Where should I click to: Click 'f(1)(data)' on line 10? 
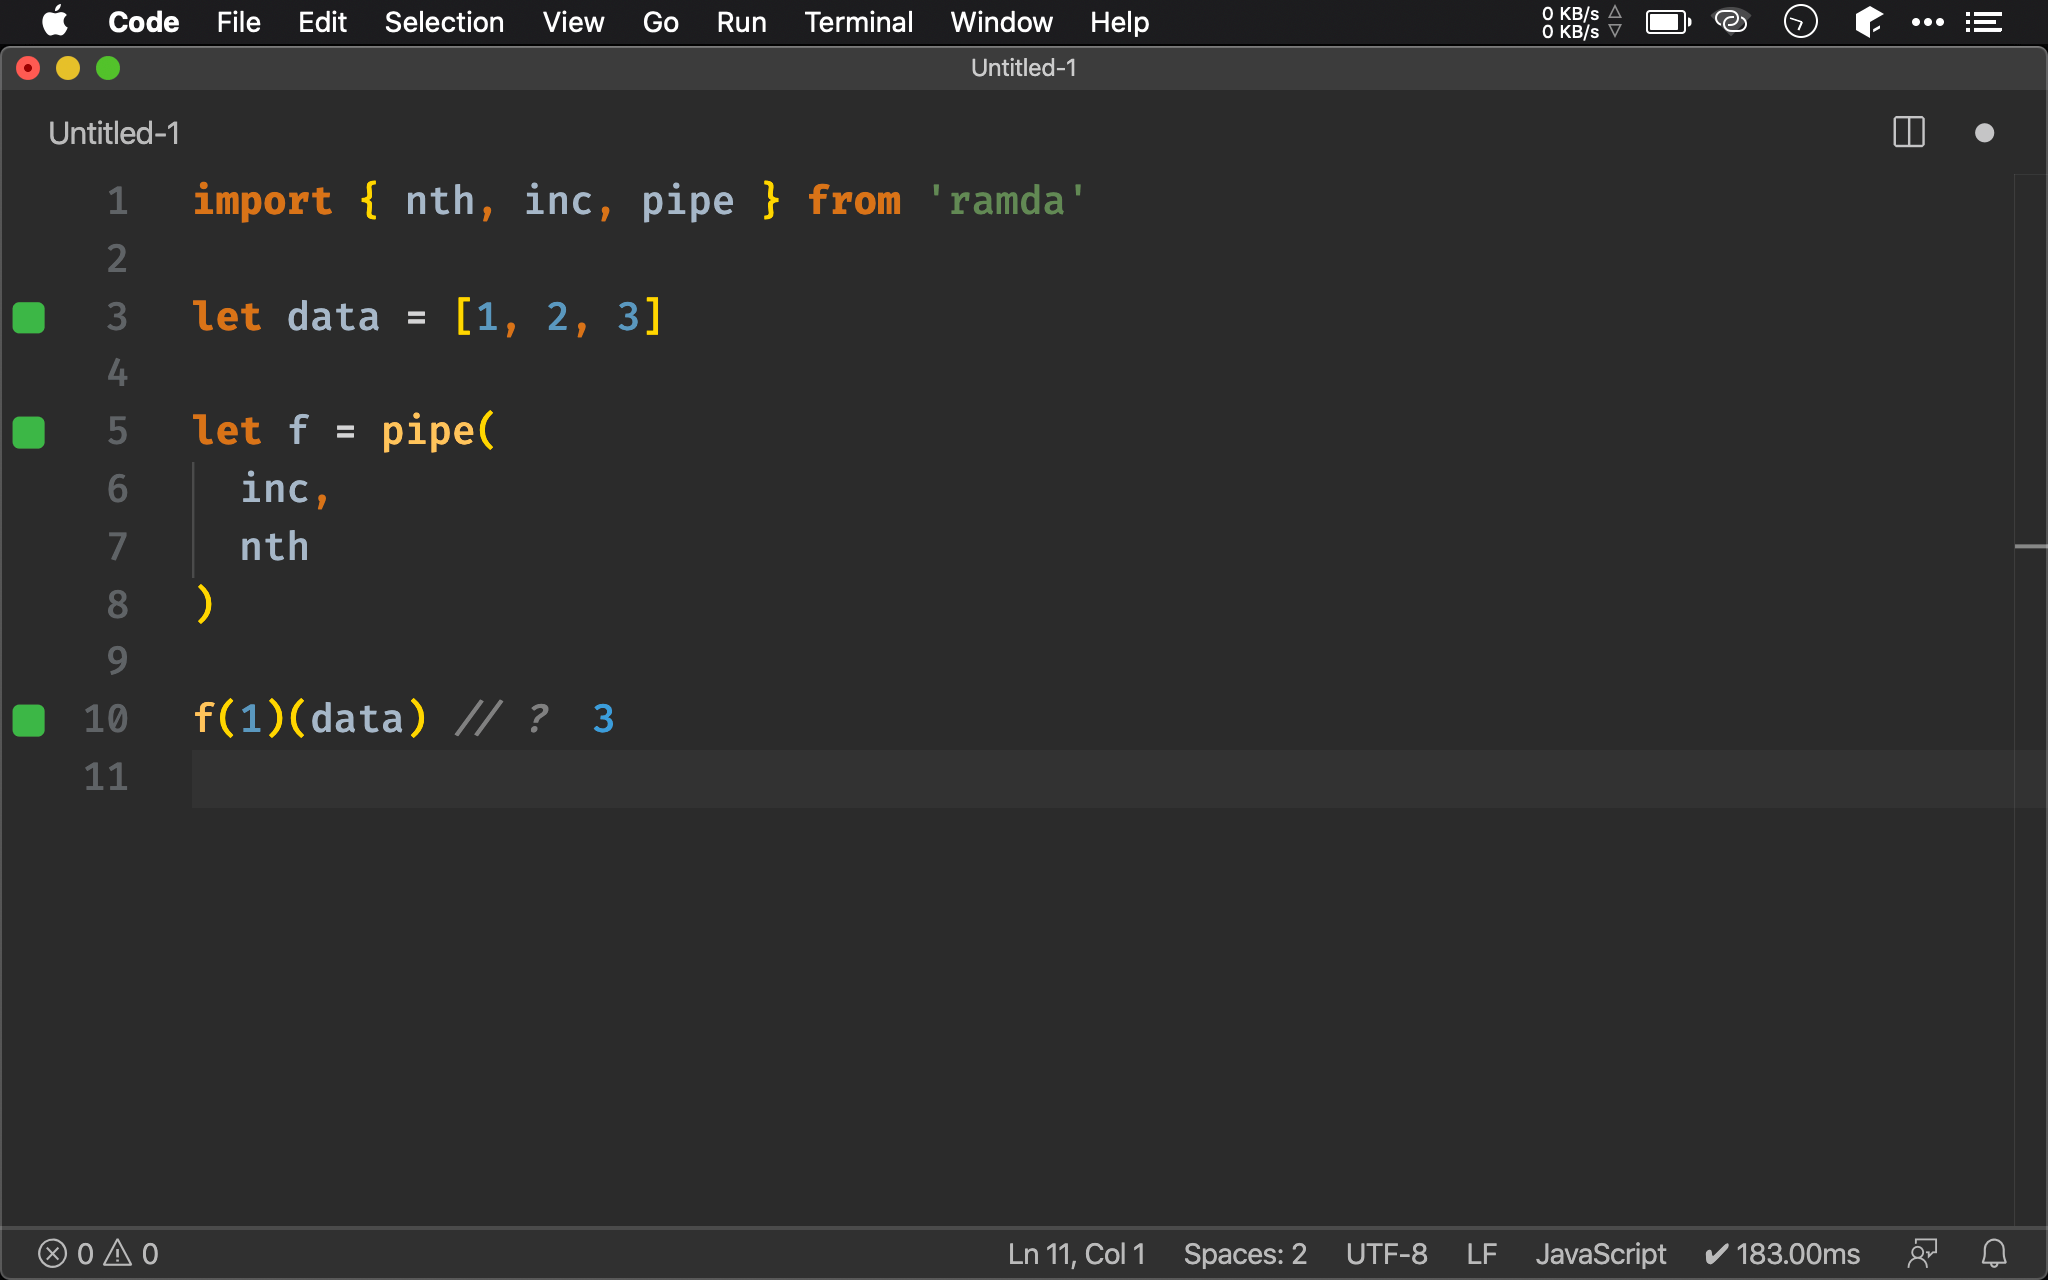pos(310,719)
